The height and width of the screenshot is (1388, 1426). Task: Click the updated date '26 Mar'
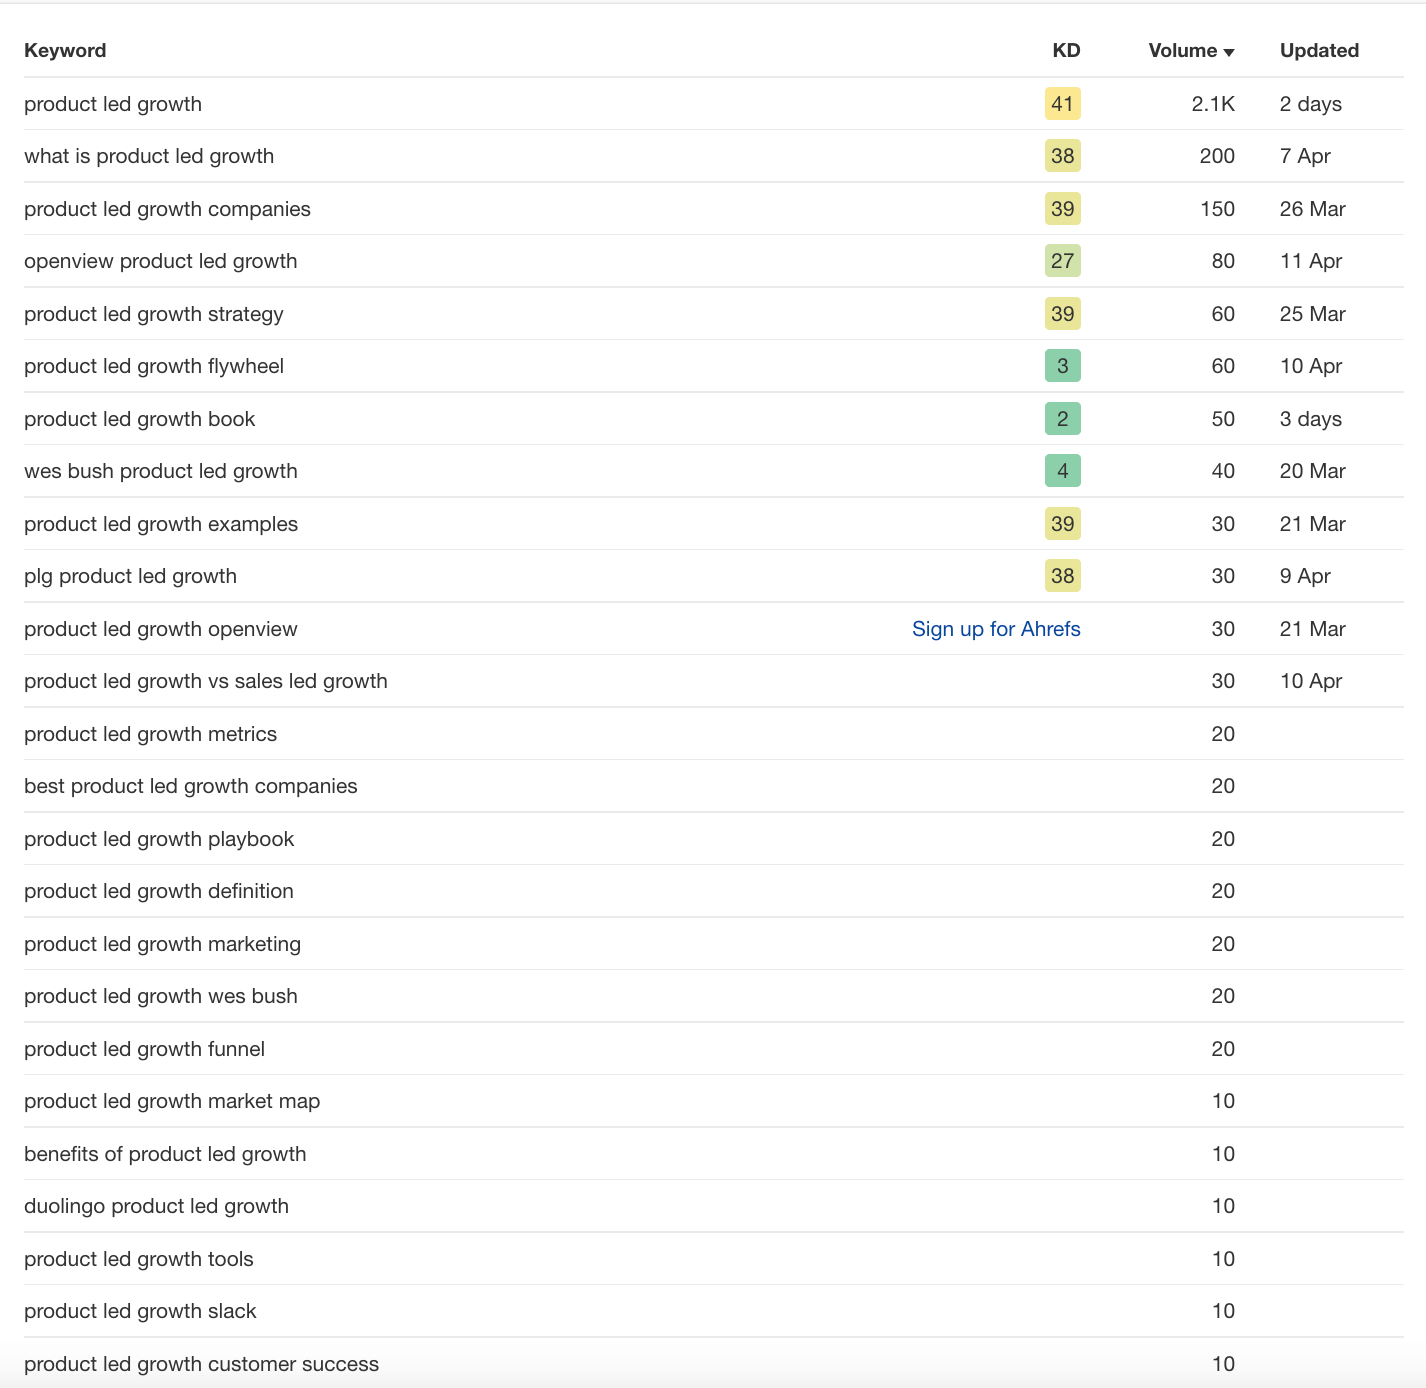1313,209
